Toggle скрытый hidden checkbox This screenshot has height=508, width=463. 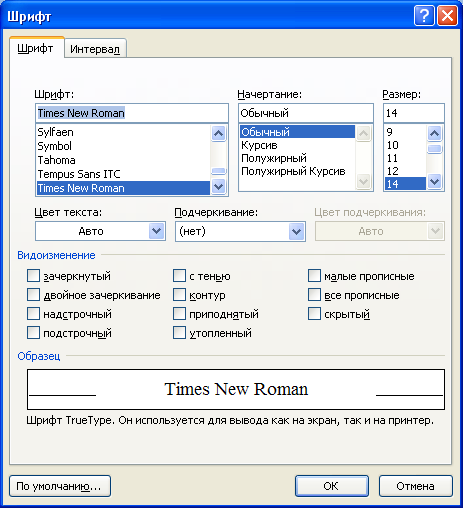click(314, 314)
